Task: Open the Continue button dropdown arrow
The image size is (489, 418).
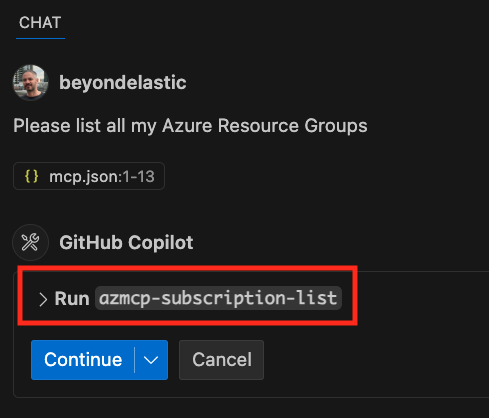Action: [151, 360]
